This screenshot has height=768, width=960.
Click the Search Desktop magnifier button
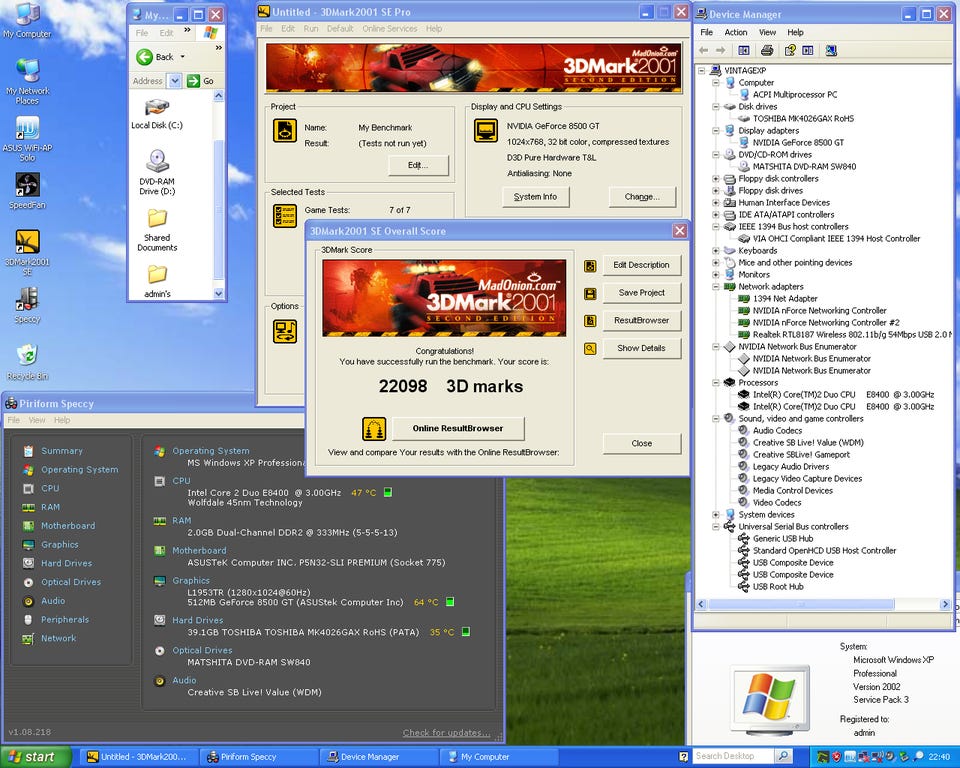pyautogui.click(x=783, y=756)
